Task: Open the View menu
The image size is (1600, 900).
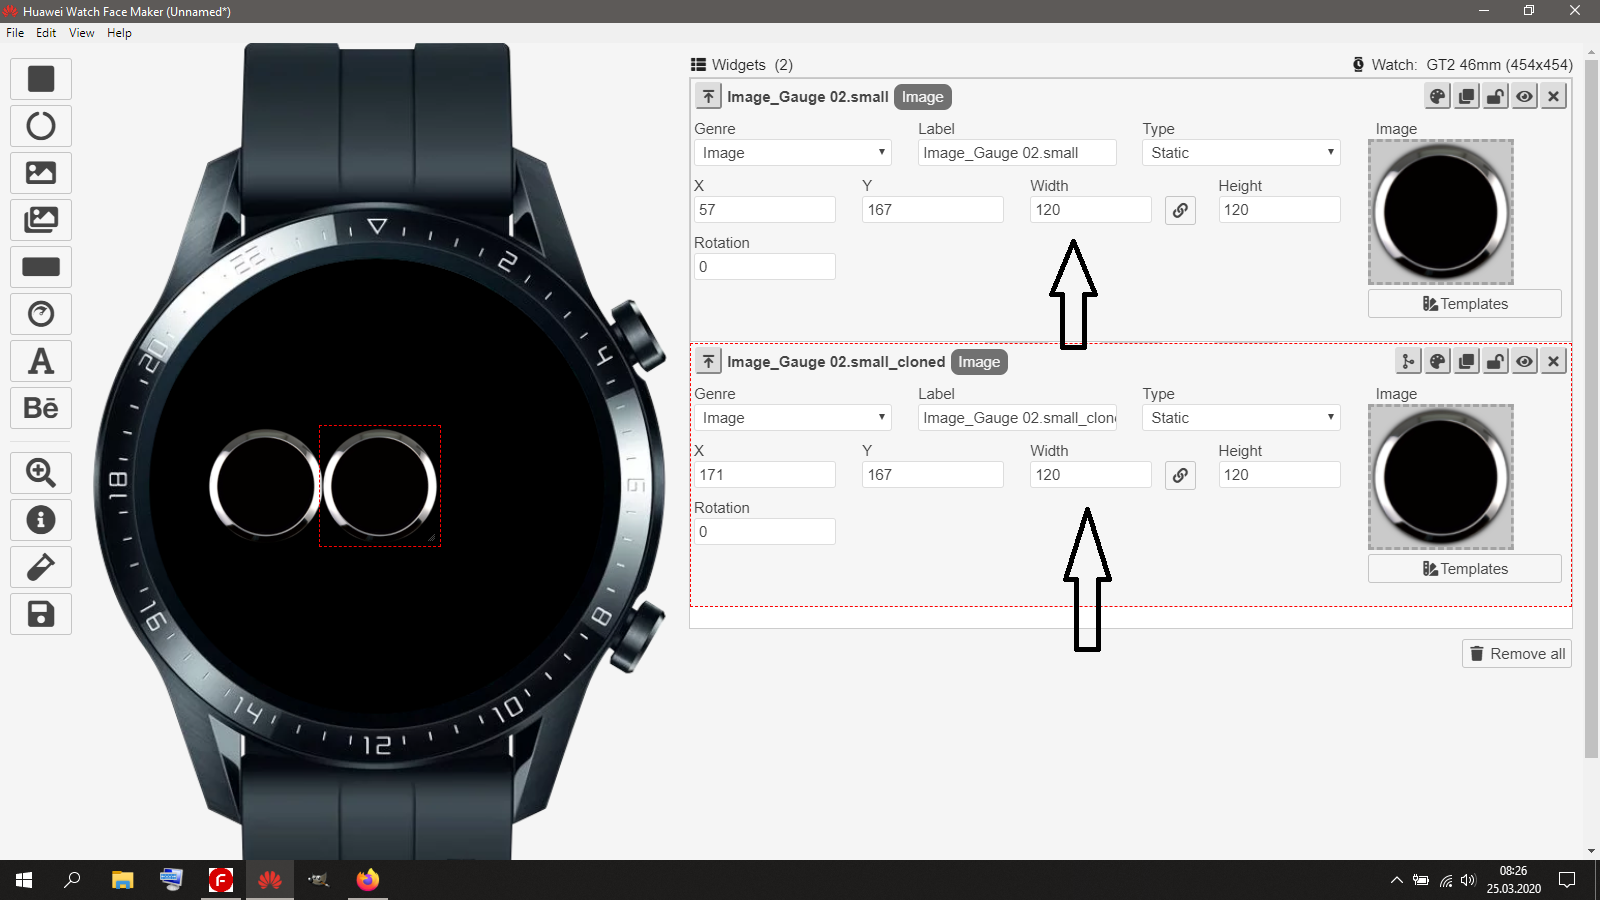Action: point(81,33)
